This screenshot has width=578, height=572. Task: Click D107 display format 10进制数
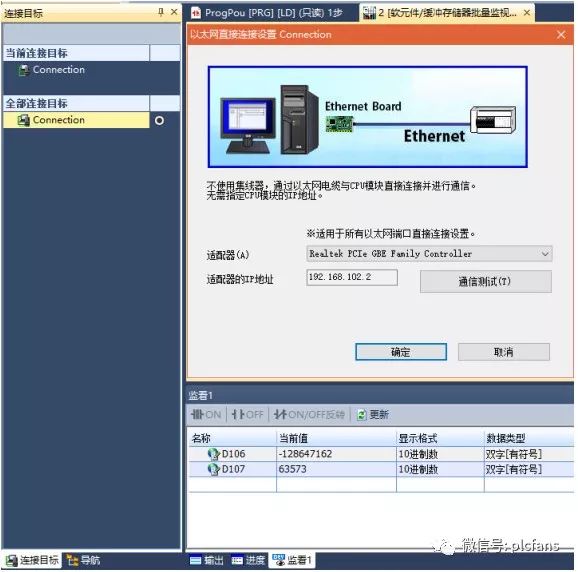tap(418, 469)
